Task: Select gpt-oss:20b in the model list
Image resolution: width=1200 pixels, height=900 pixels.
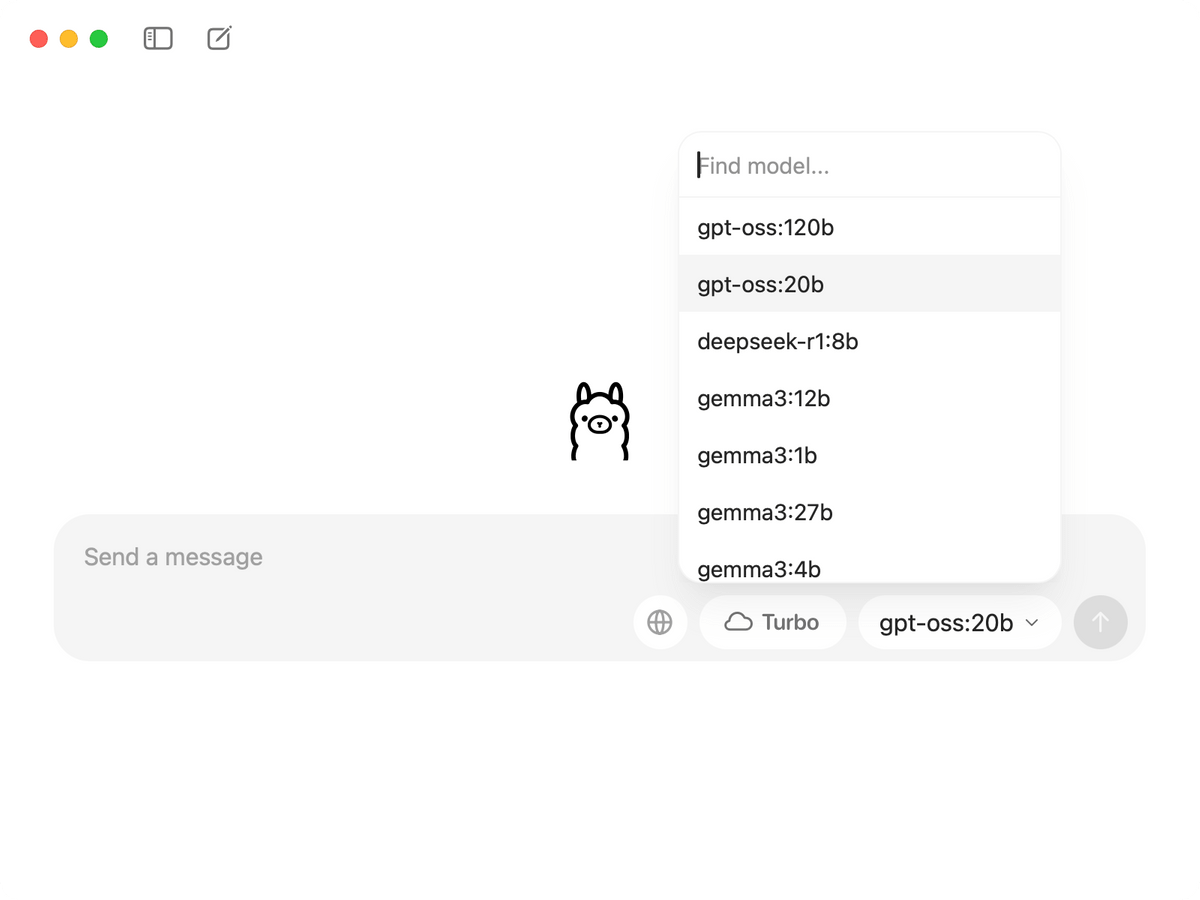Action: coord(869,284)
